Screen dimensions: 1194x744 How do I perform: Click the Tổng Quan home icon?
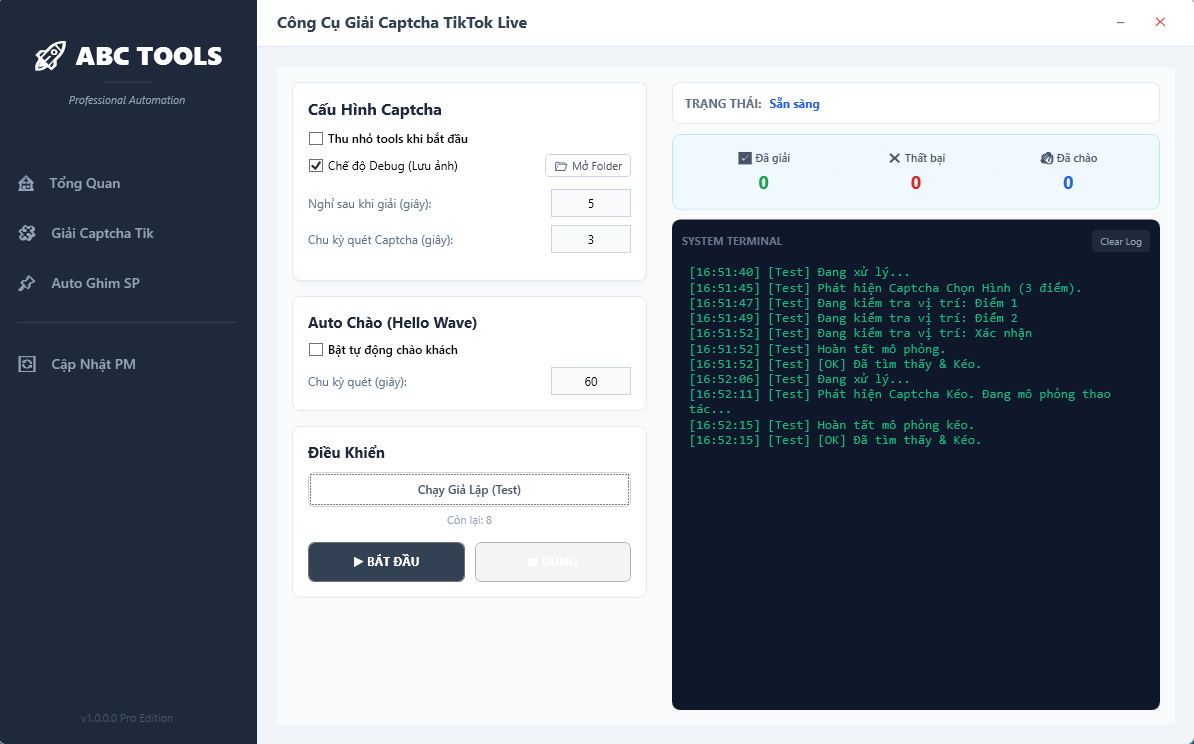click(27, 183)
